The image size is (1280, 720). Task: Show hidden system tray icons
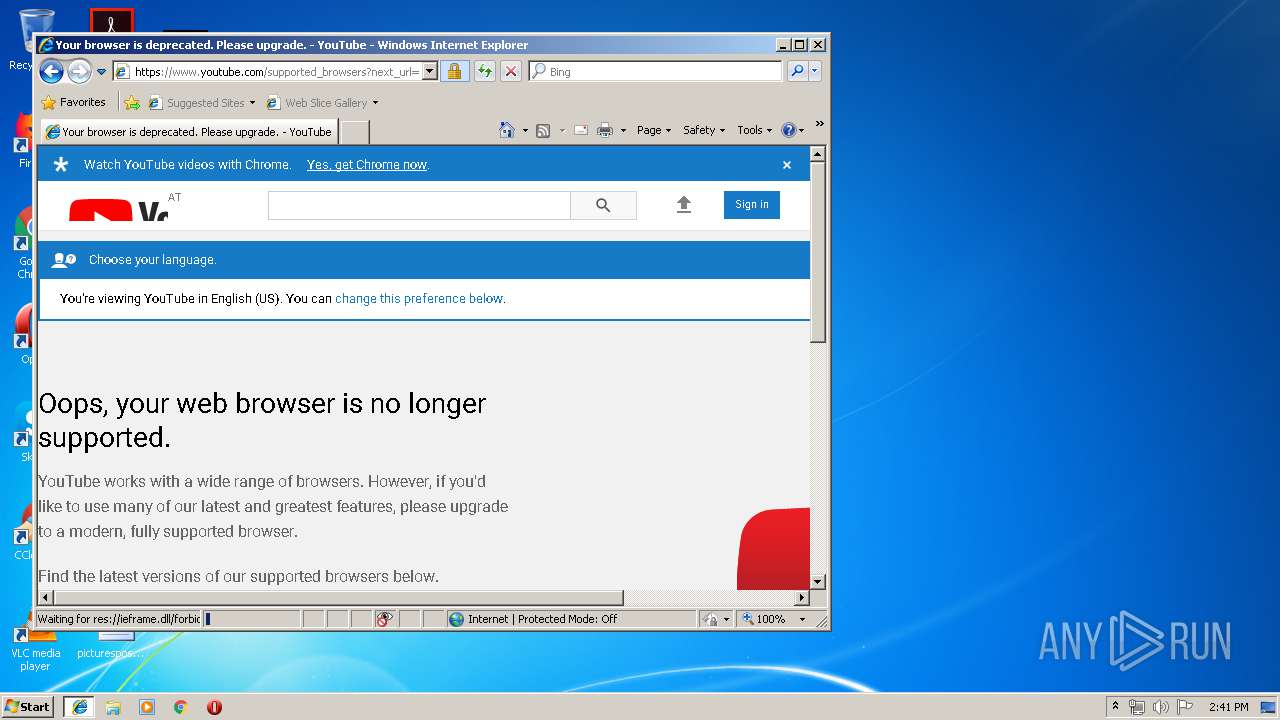pyautogui.click(x=1116, y=707)
